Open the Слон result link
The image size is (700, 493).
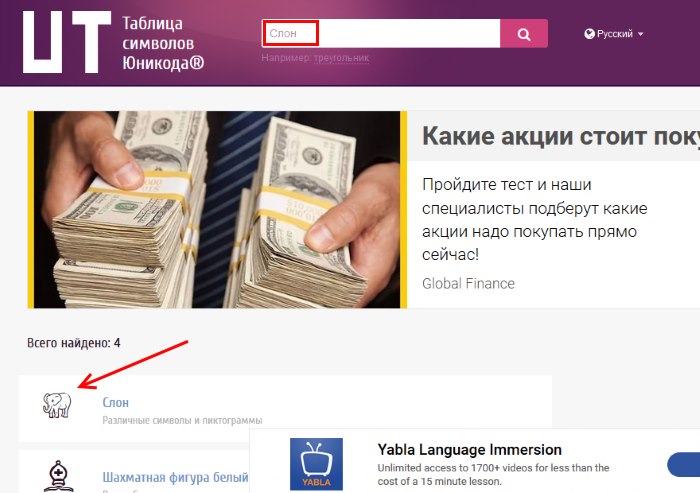[116, 402]
